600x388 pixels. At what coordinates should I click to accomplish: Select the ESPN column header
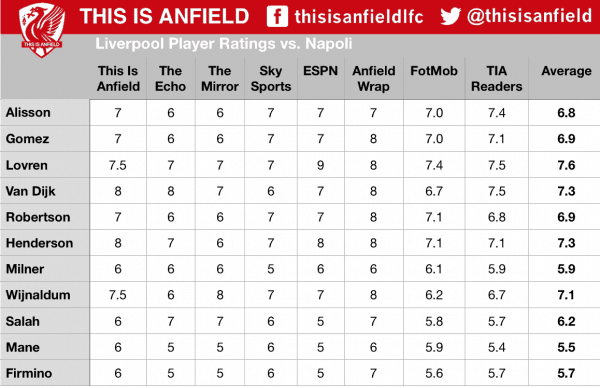[320, 71]
